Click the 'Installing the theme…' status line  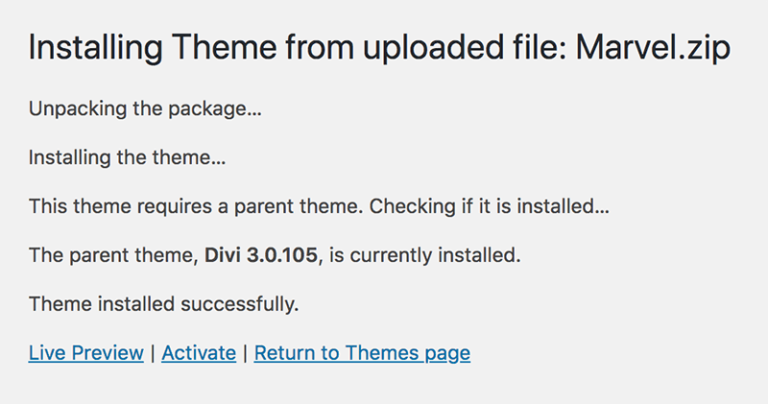tap(127, 157)
